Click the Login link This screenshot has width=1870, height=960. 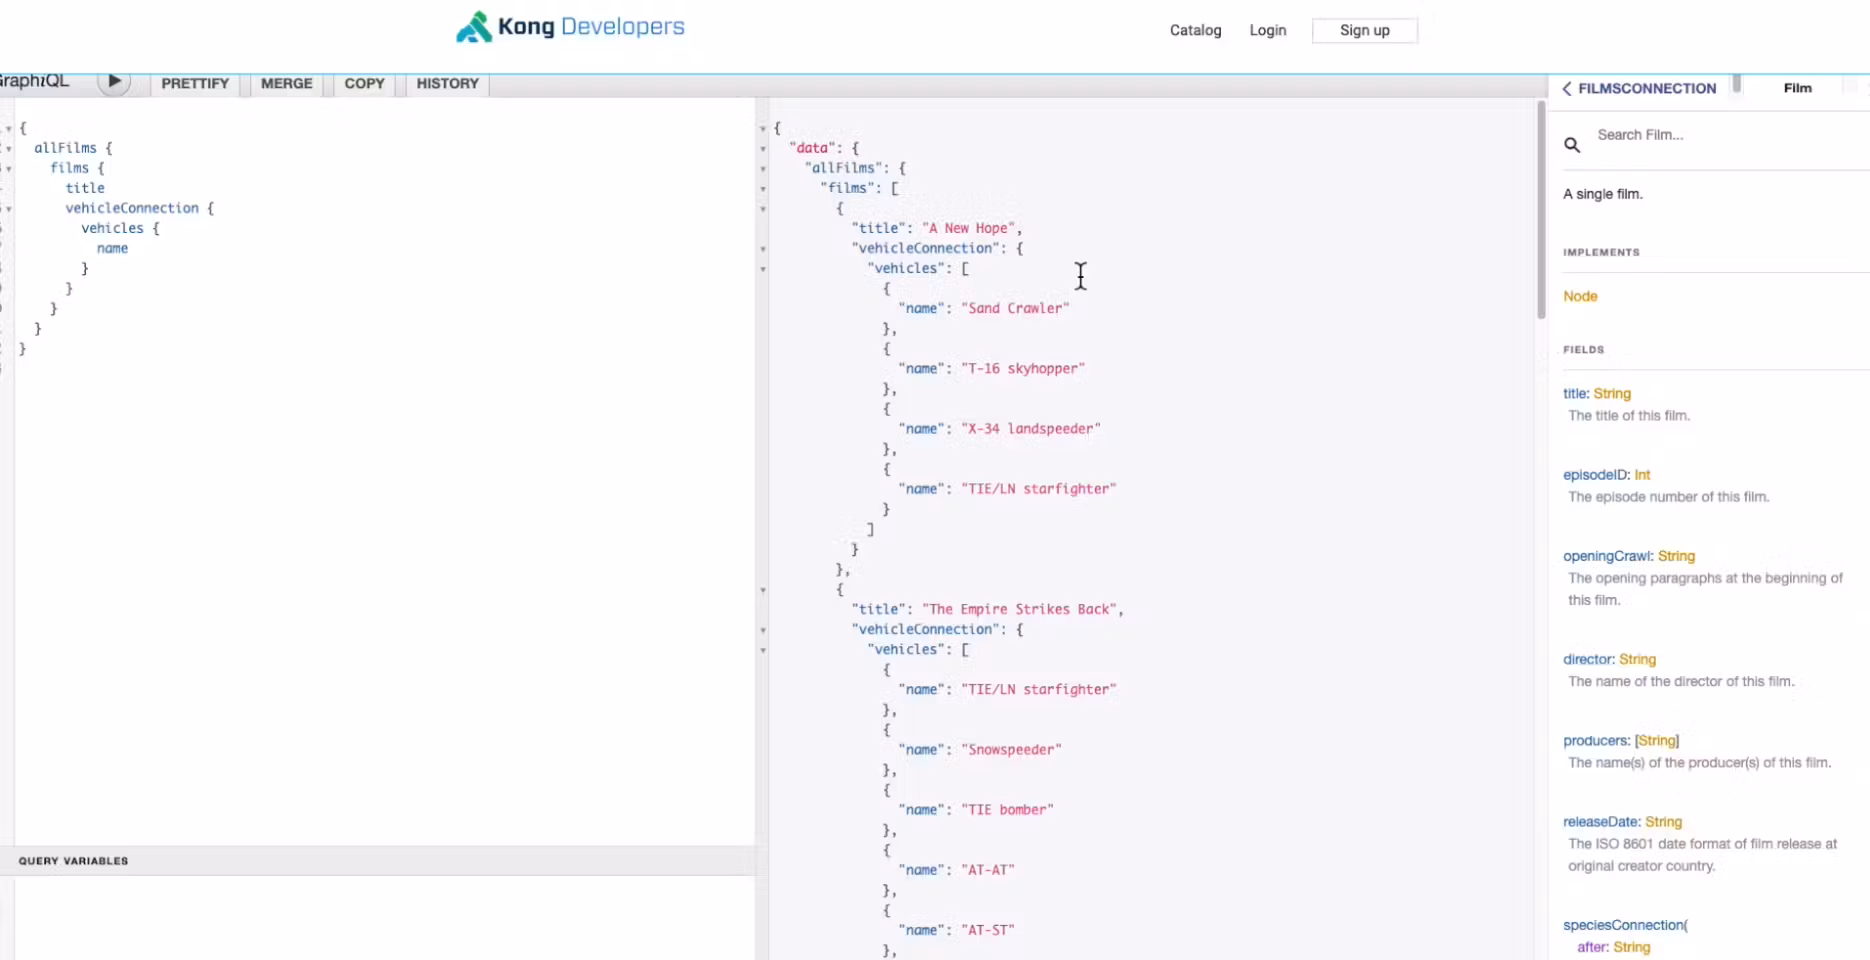coord(1267,30)
